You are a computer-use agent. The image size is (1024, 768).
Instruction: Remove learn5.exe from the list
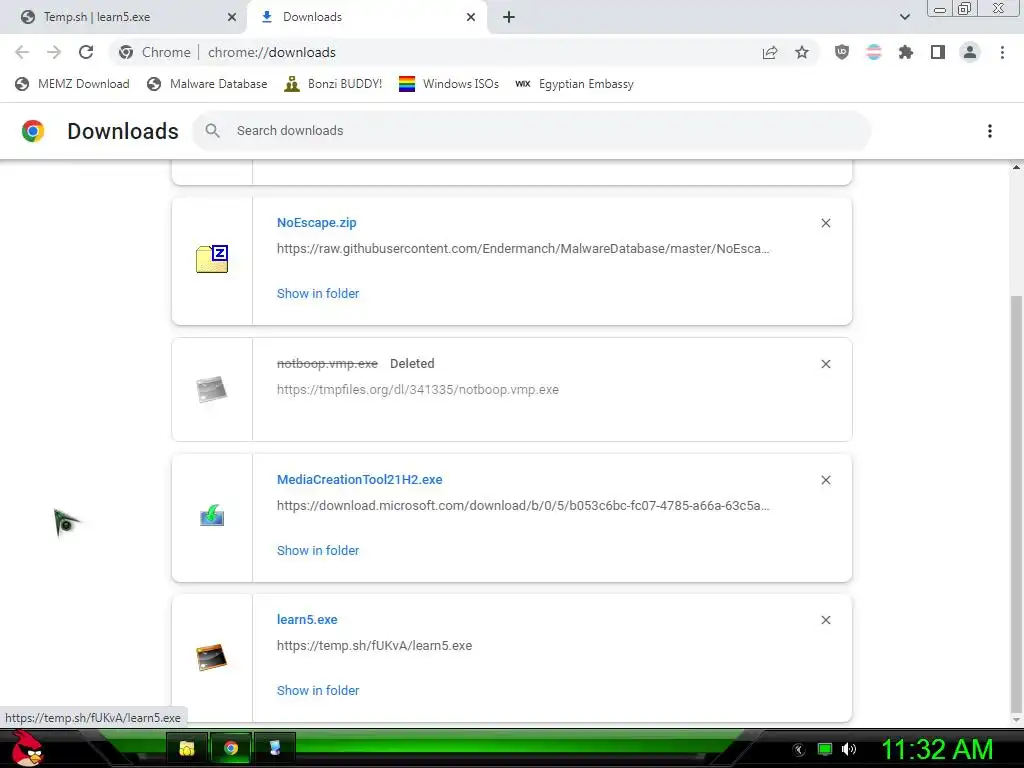click(825, 620)
